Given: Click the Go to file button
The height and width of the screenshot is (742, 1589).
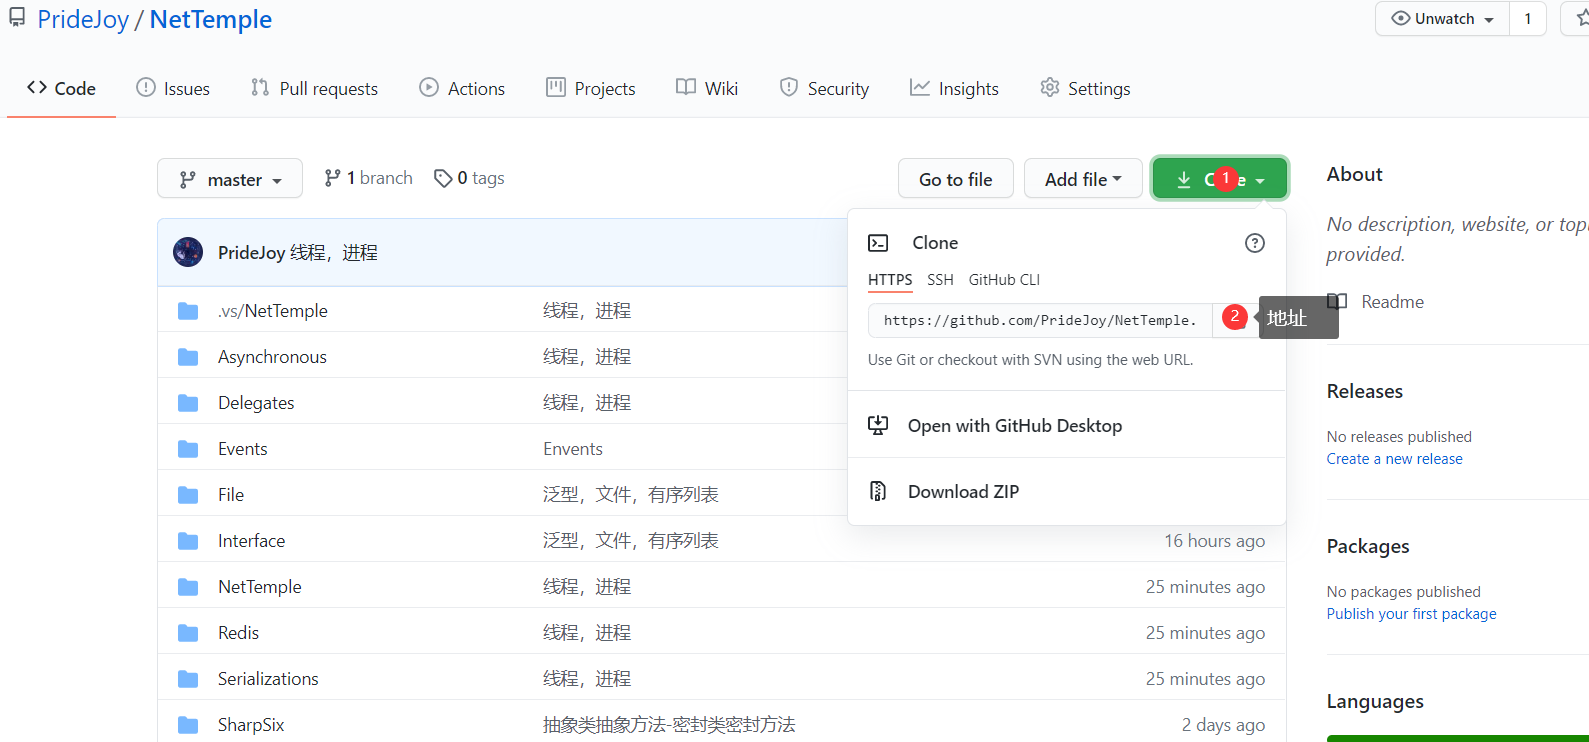Looking at the screenshot, I should point(956,179).
